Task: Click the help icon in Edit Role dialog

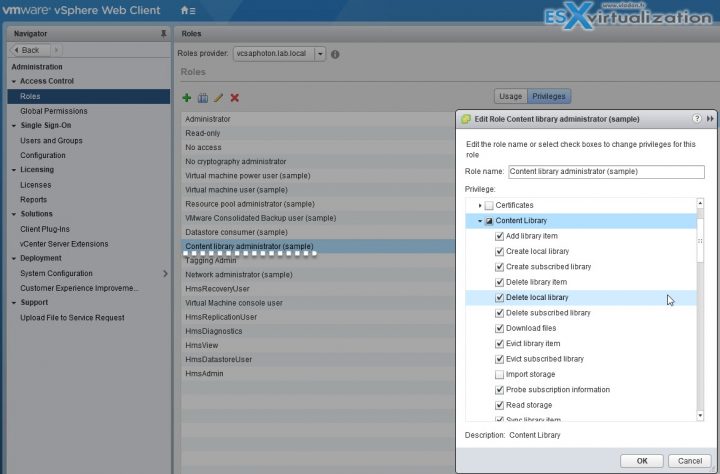Action: tap(696, 119)
